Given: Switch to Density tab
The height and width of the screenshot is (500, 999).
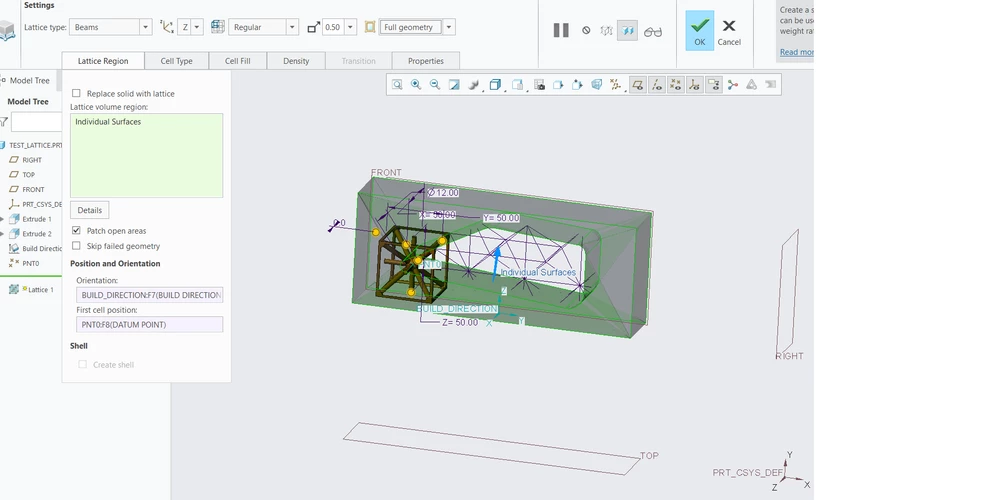Looking at the screenshot, I should (x=296, y=61).
